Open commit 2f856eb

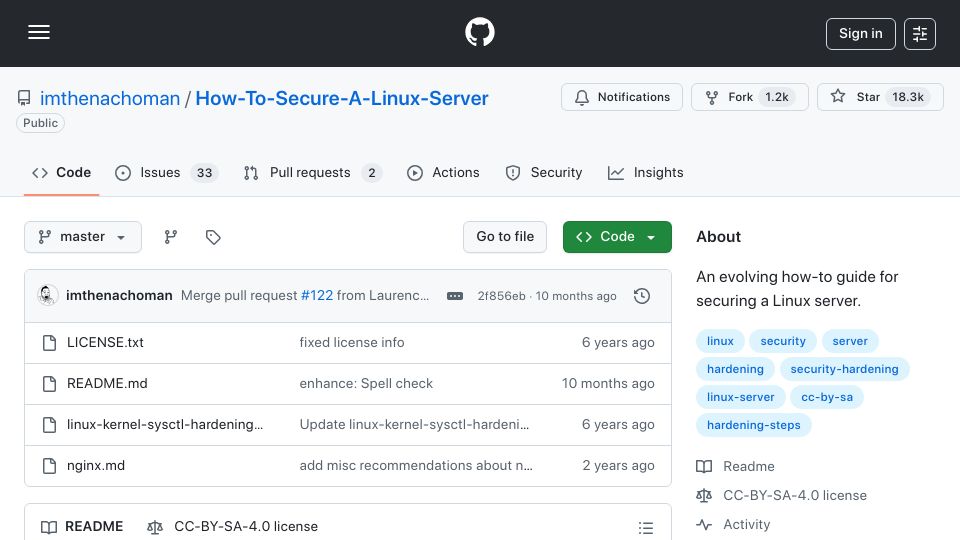(501, 296)
